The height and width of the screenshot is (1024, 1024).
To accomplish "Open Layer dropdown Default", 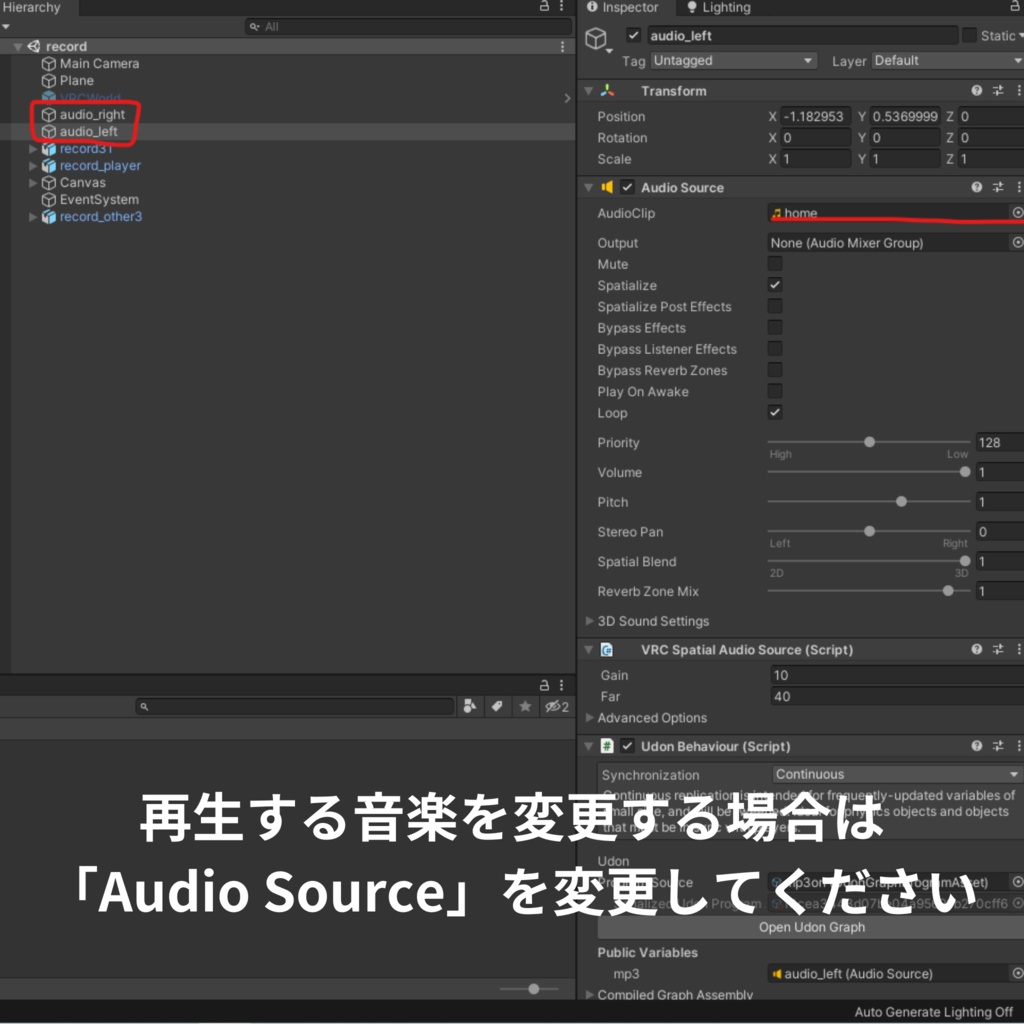I will tap(947, 61).
